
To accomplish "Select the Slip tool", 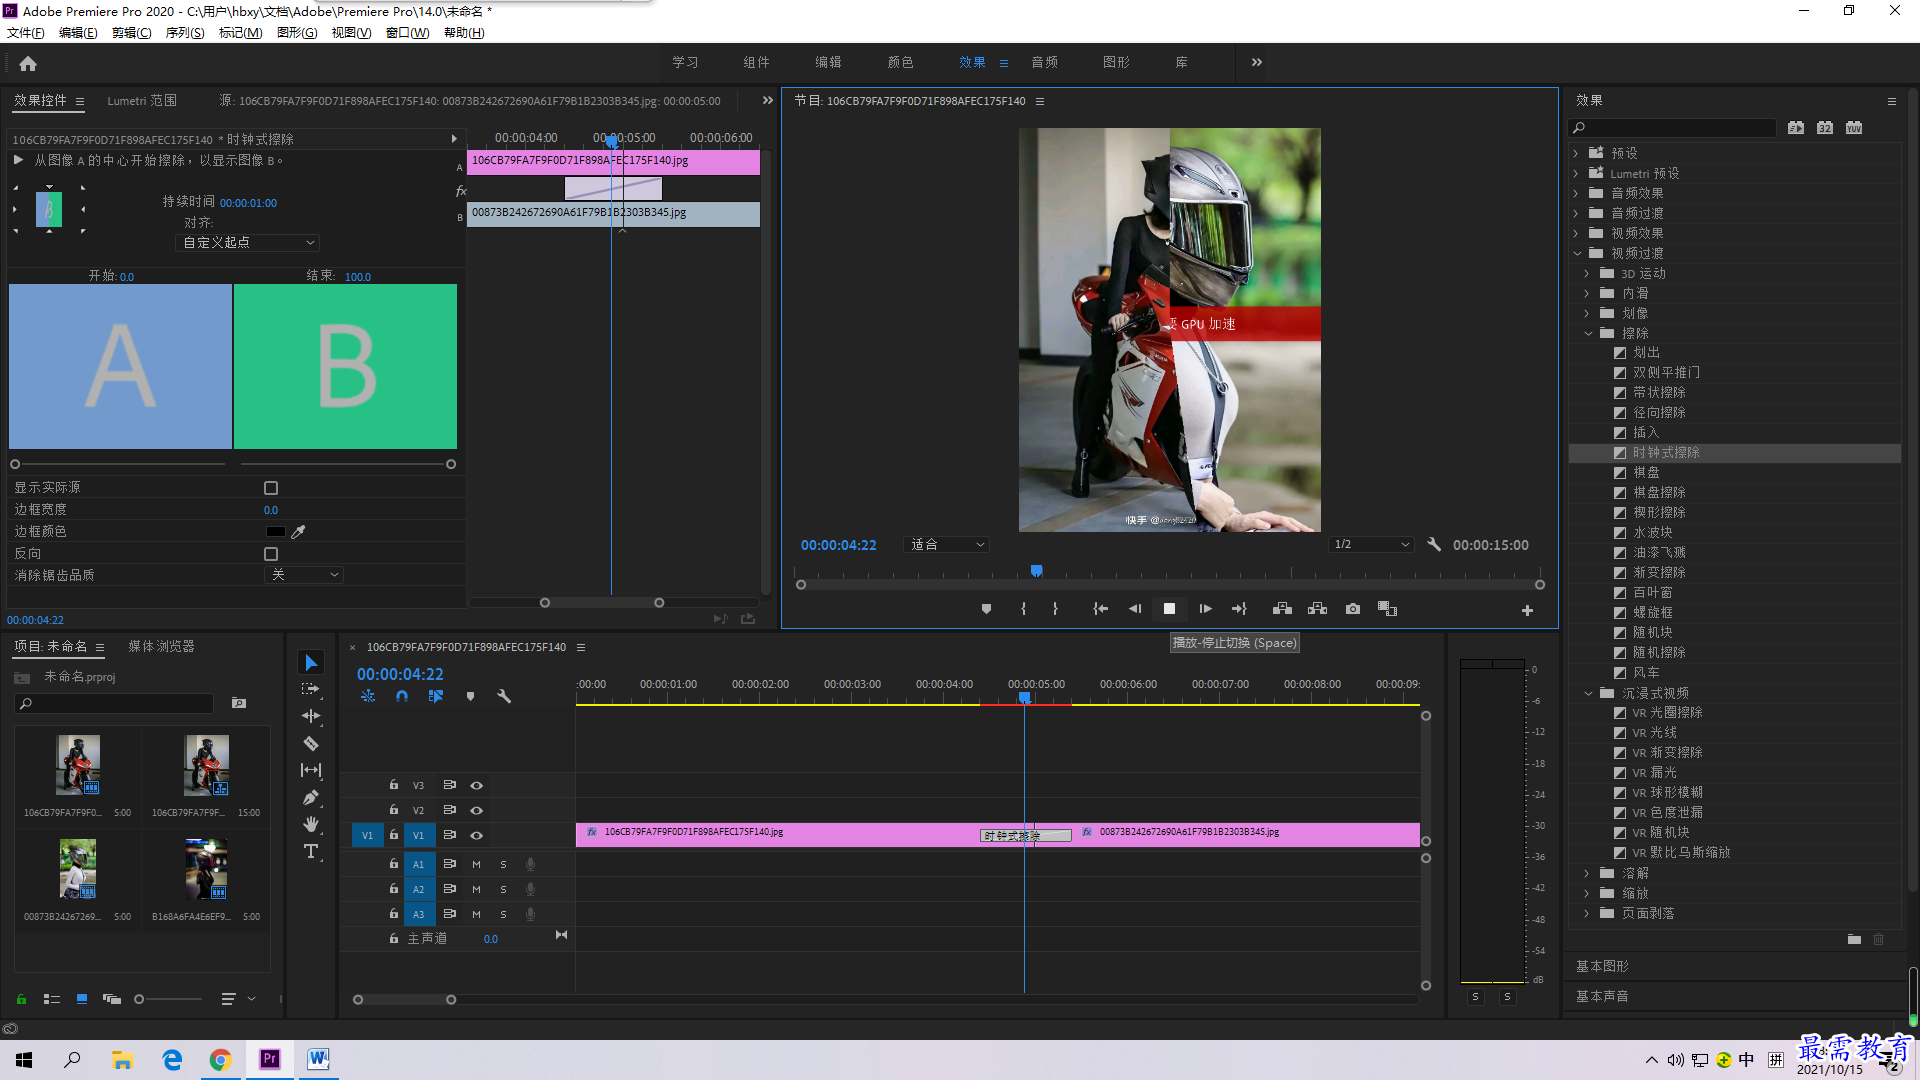I will coord(311,770).
